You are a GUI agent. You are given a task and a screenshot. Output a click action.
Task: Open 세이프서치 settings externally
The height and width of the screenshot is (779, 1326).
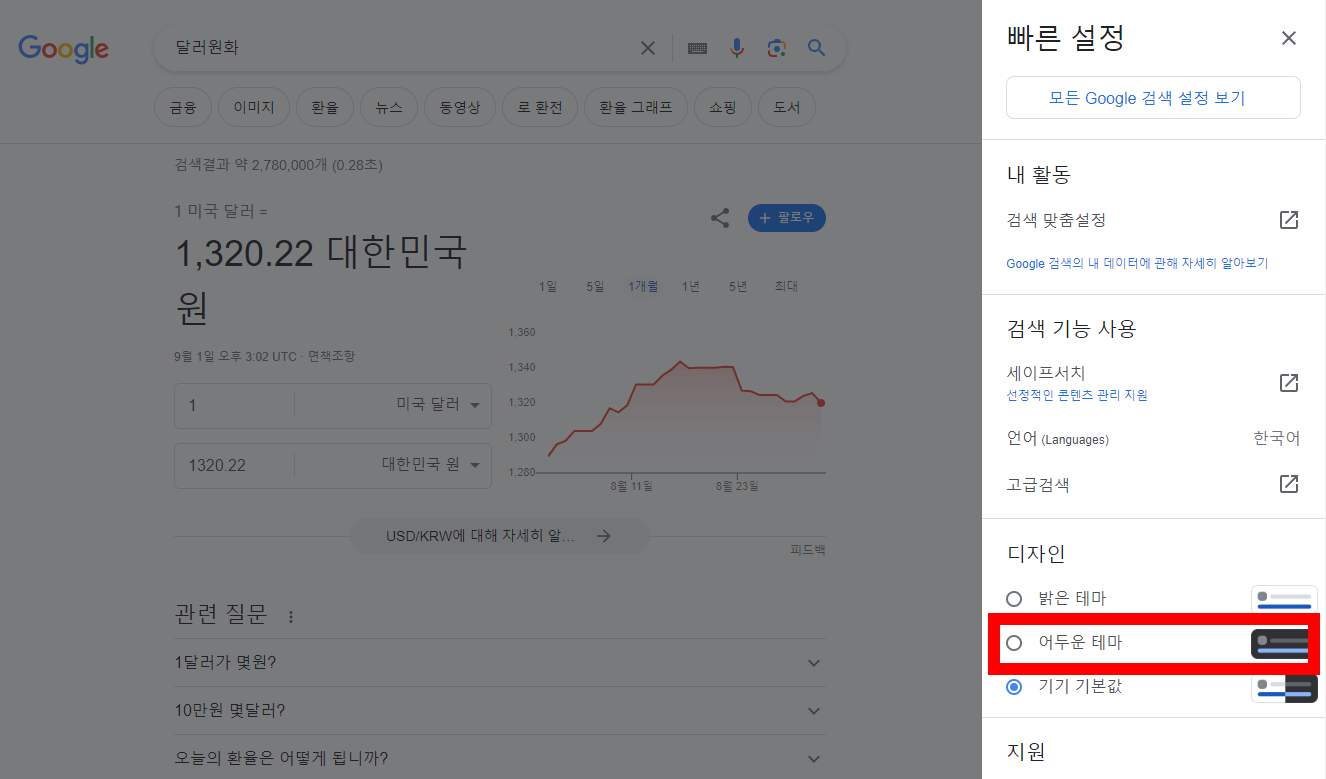point(1290,382)
